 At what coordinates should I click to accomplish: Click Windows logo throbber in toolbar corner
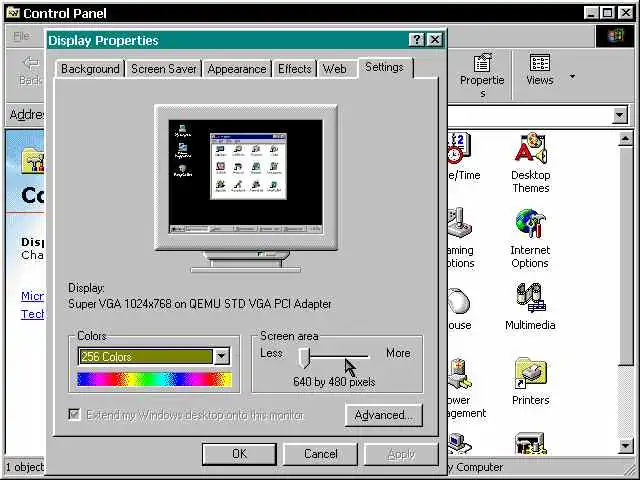pos(616,36)
